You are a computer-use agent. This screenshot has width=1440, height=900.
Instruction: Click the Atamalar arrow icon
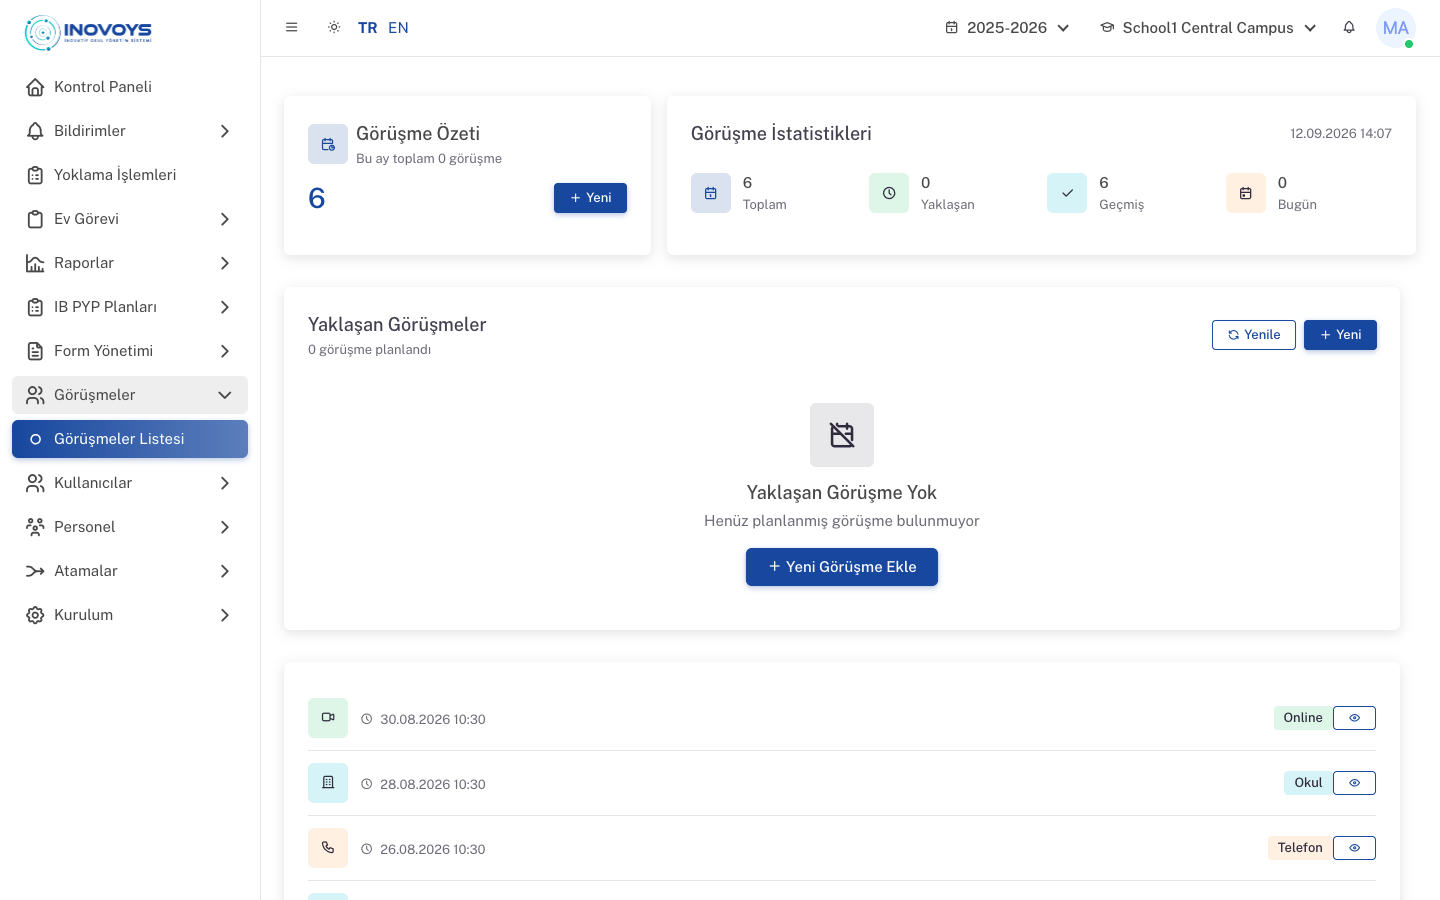coord(35,571)
